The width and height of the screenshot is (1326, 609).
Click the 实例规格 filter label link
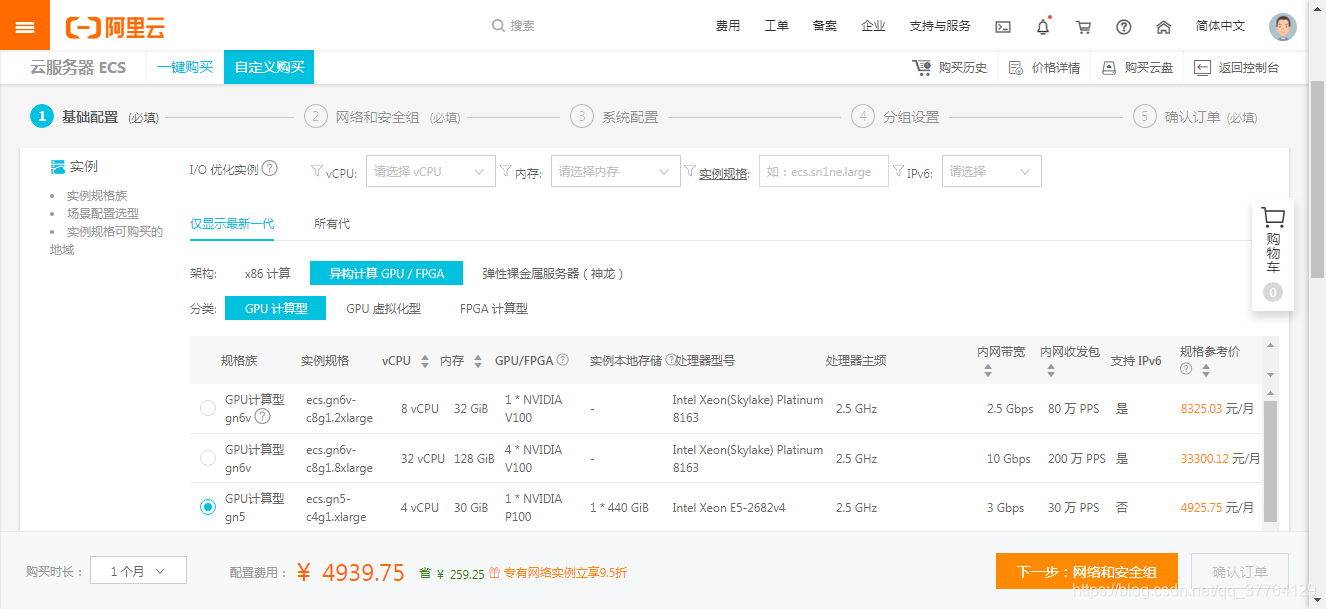tap(723, 172)
